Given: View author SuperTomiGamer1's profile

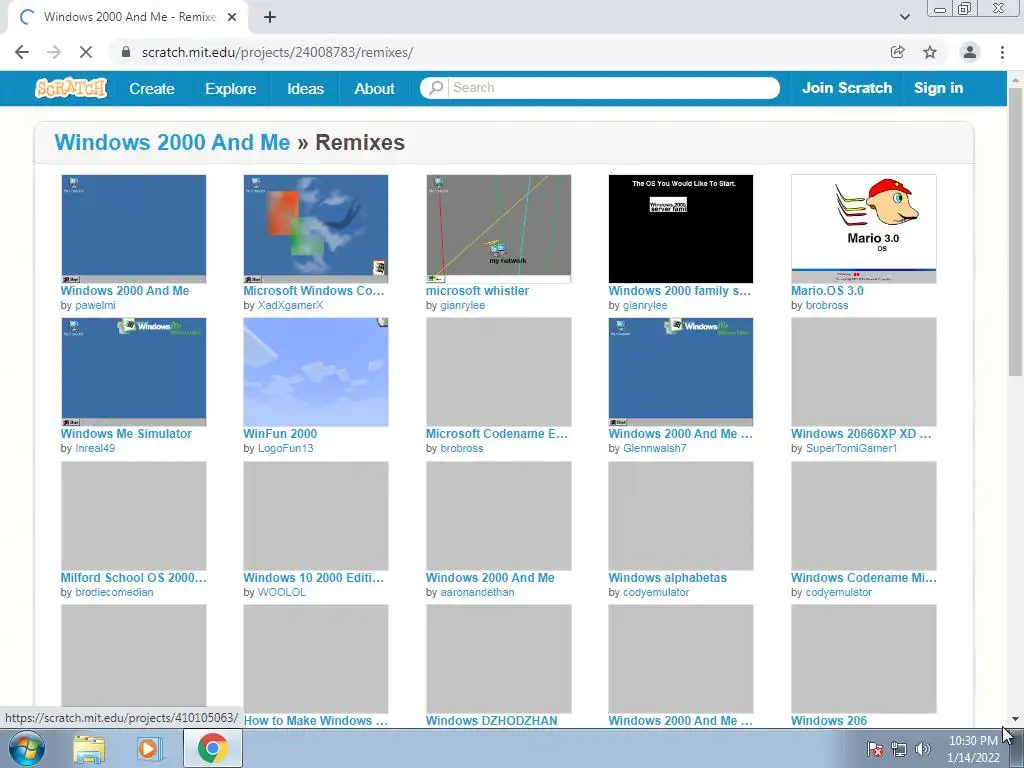Looking at the screenshot, I should click(851, 448).
